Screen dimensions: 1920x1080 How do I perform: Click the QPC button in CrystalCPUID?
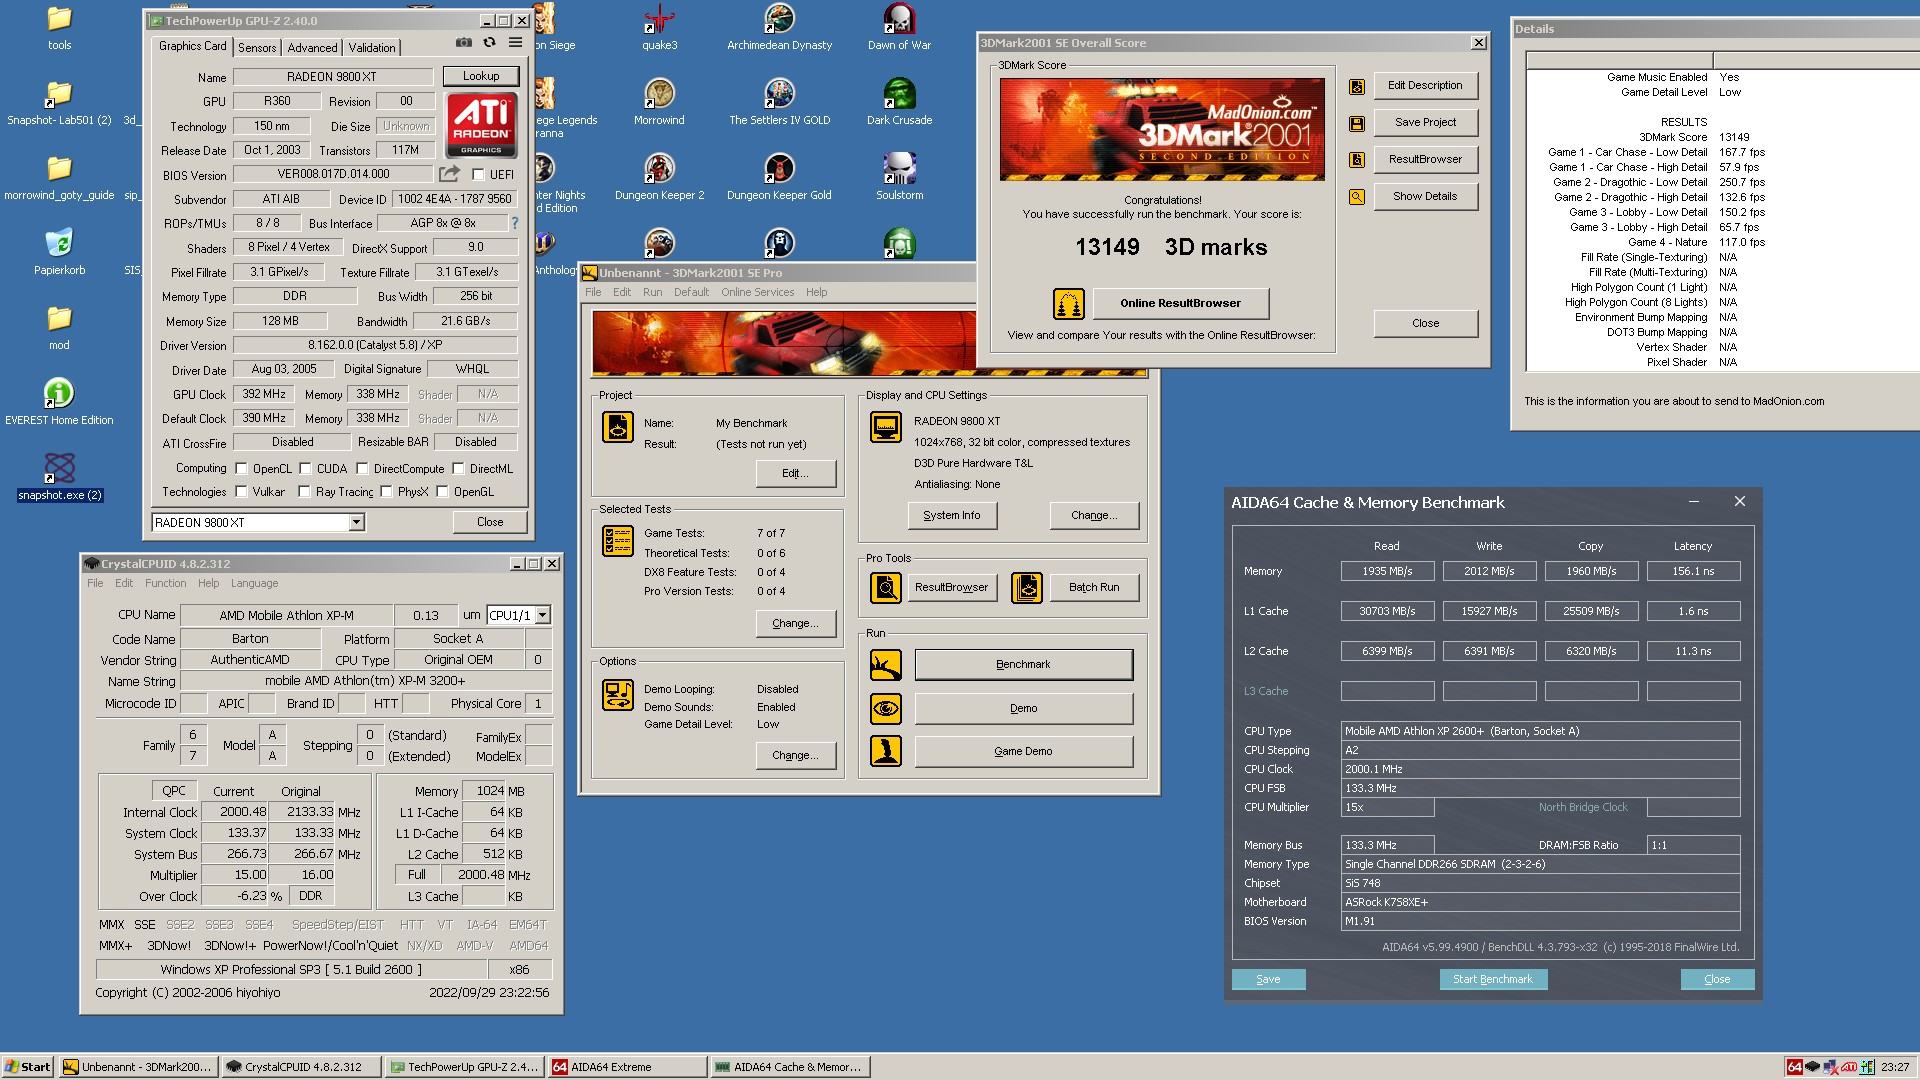(174, 790)
